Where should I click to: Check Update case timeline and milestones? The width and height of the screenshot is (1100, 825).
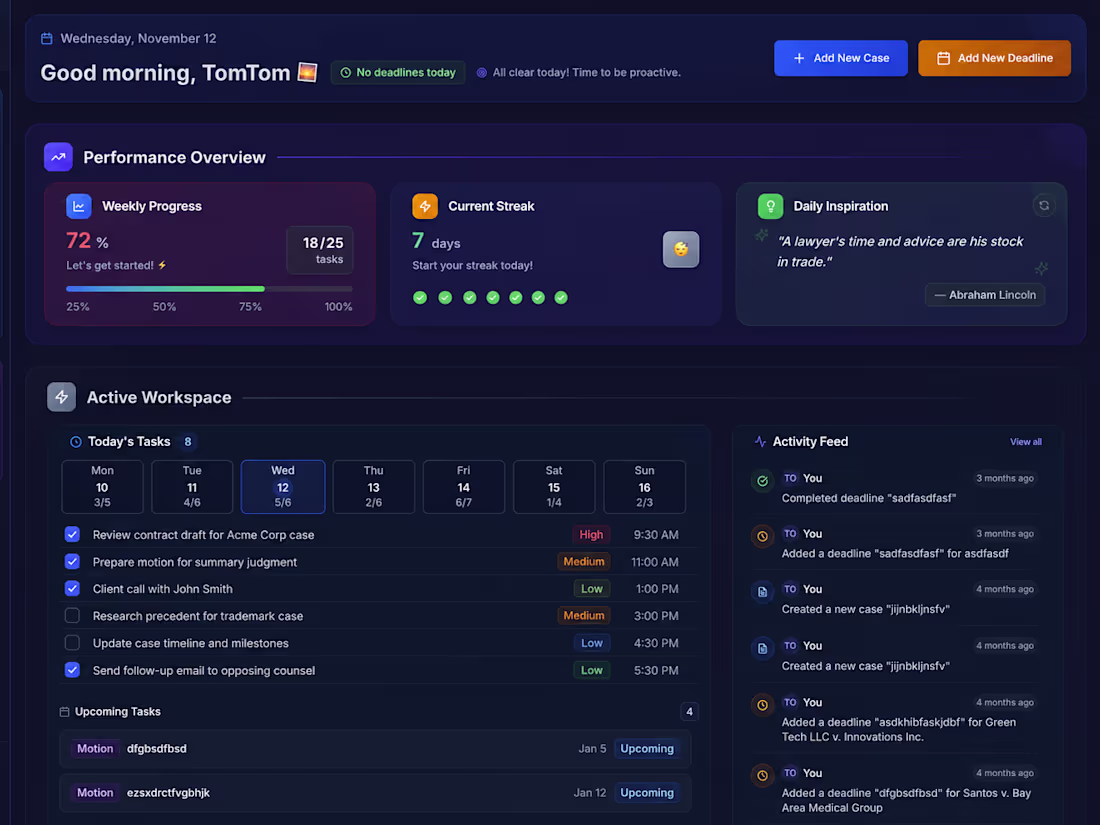72,643
